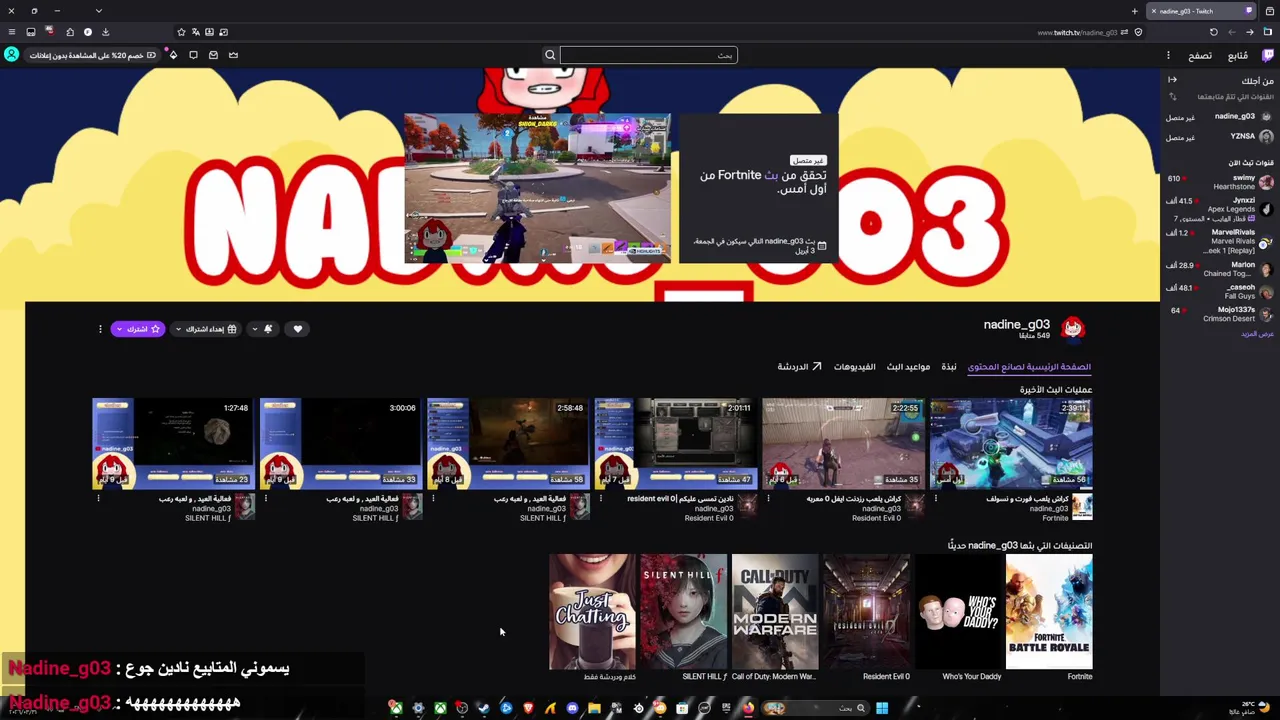Open the 1:27:48 SILENT HILL broadcast thumbnail
This screenshot has width=1280, height=720.
click(x=173, y=444)
